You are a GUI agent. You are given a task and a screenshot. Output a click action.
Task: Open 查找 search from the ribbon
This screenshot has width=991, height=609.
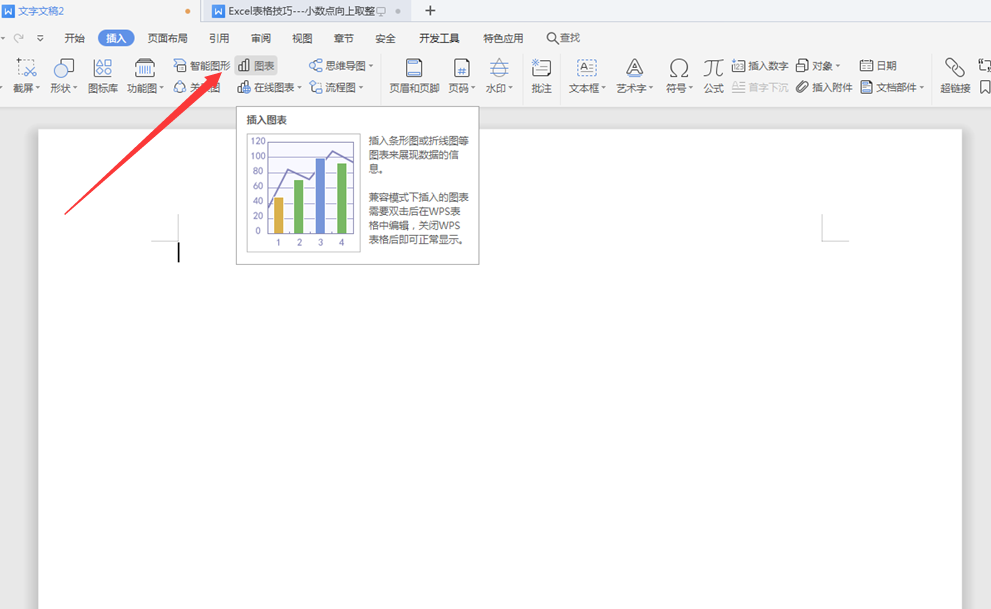(562, 37)
